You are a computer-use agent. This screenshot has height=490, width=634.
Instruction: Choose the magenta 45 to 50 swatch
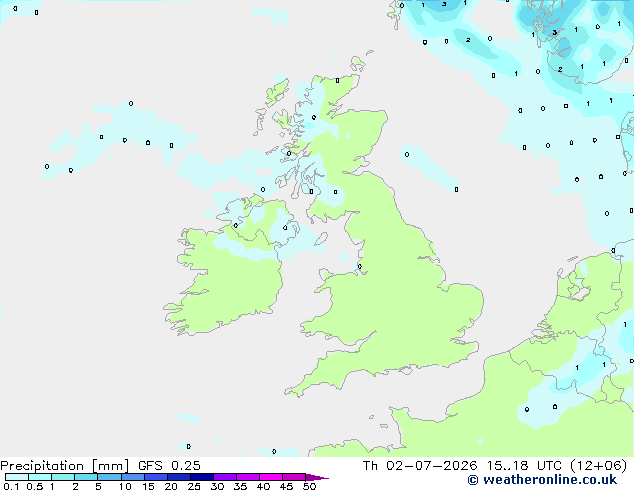(x=294, y=477)
